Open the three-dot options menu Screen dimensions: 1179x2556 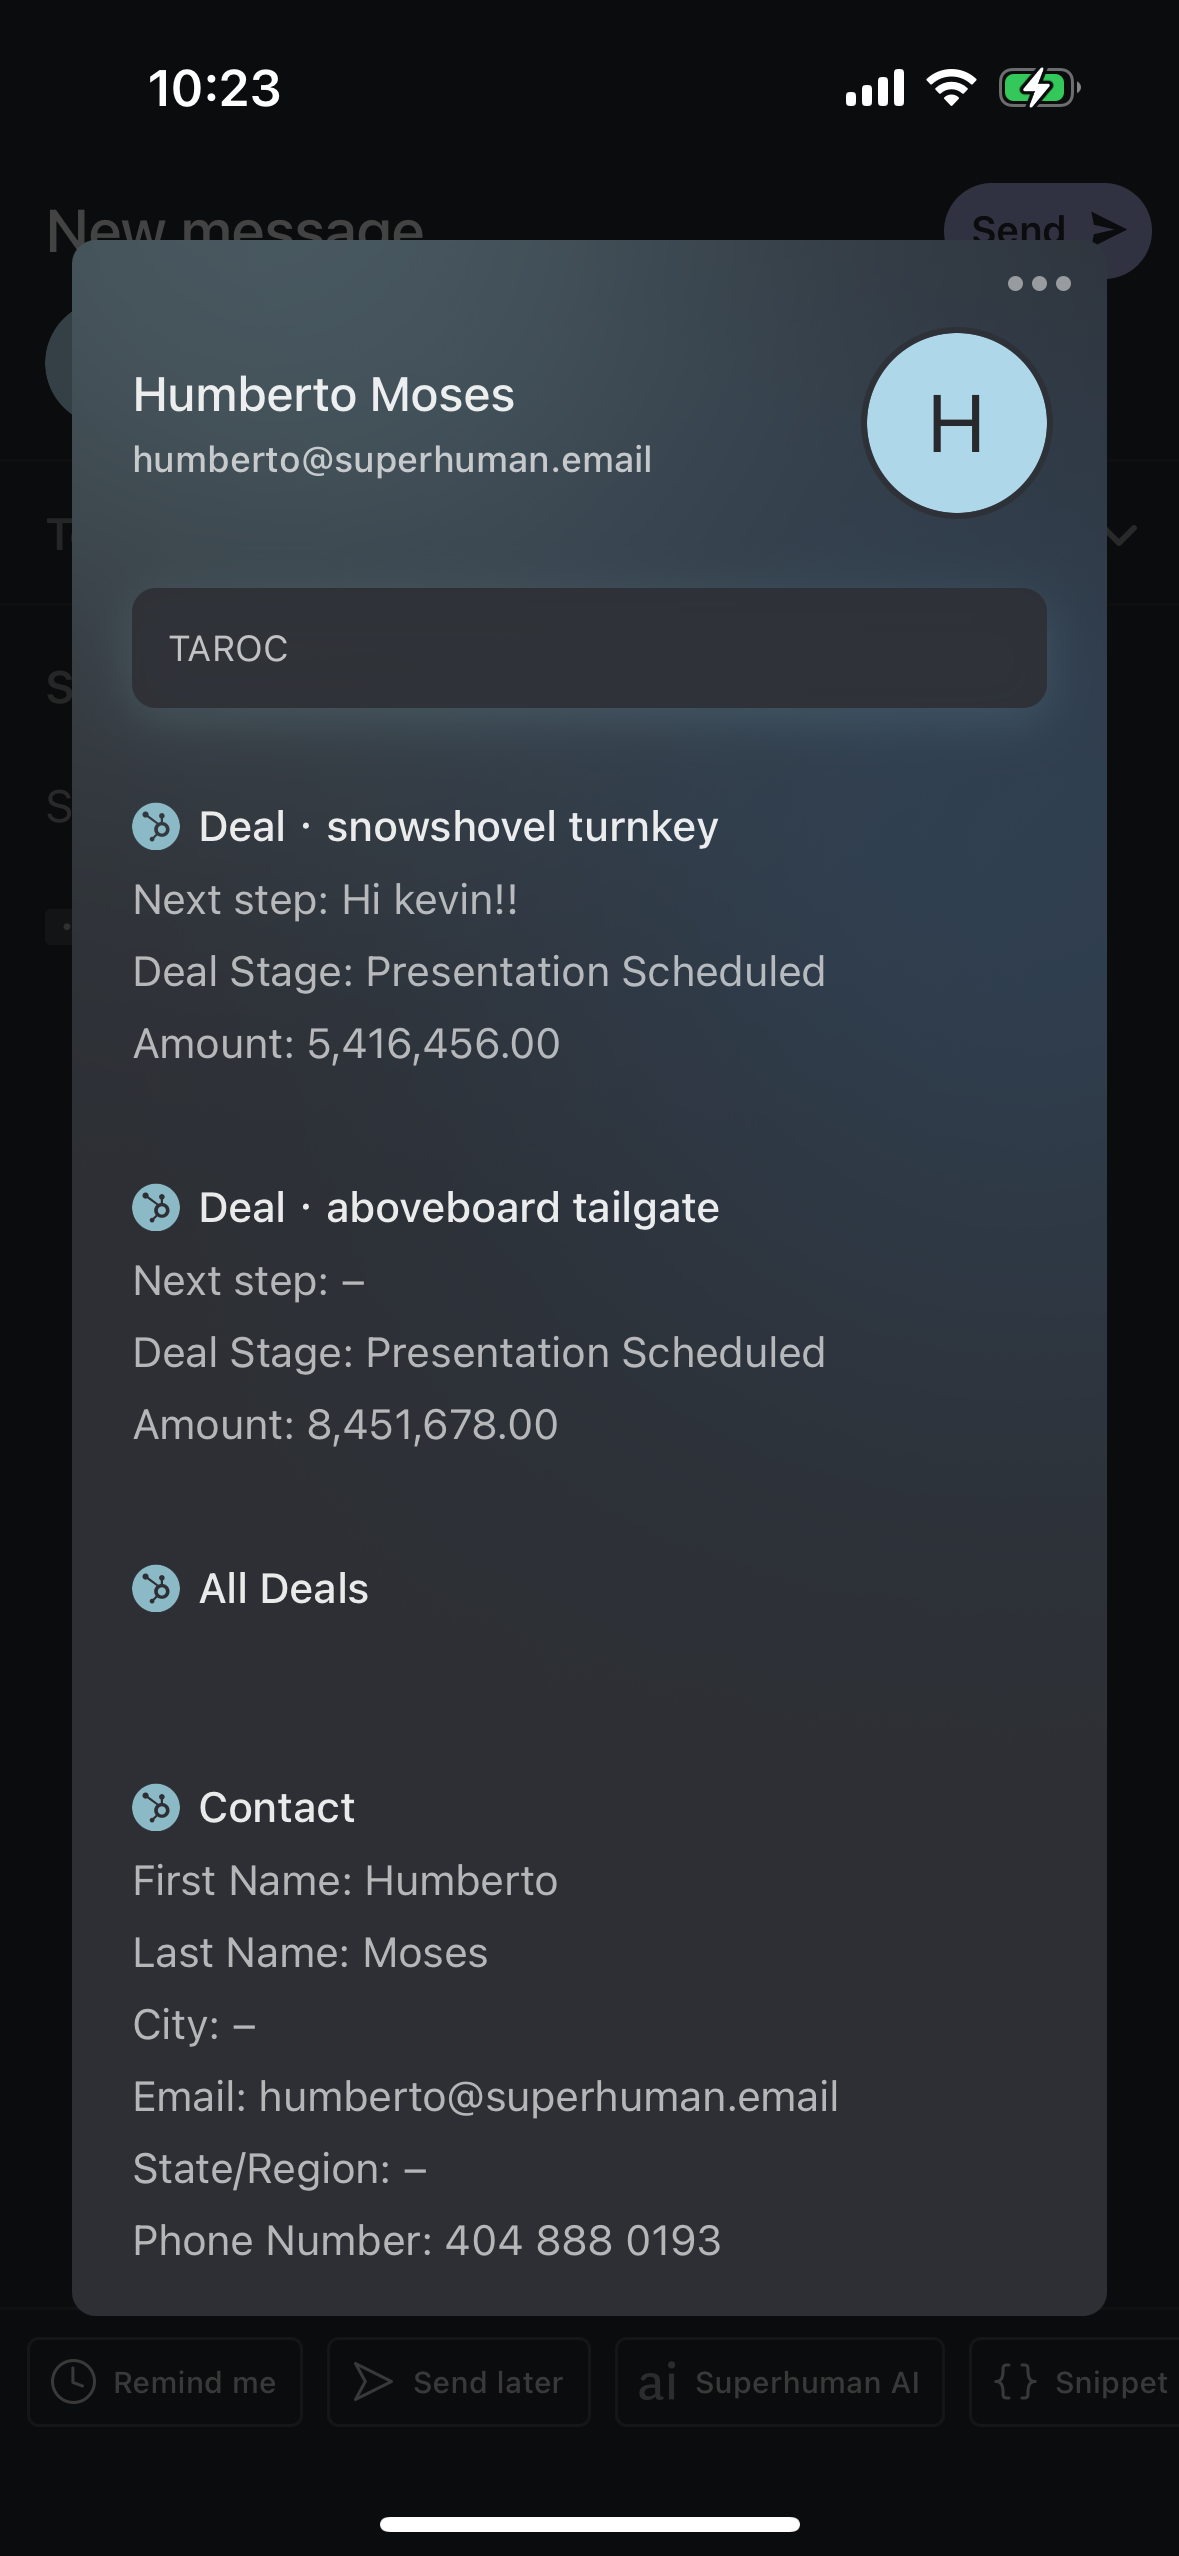point(1039,284)
